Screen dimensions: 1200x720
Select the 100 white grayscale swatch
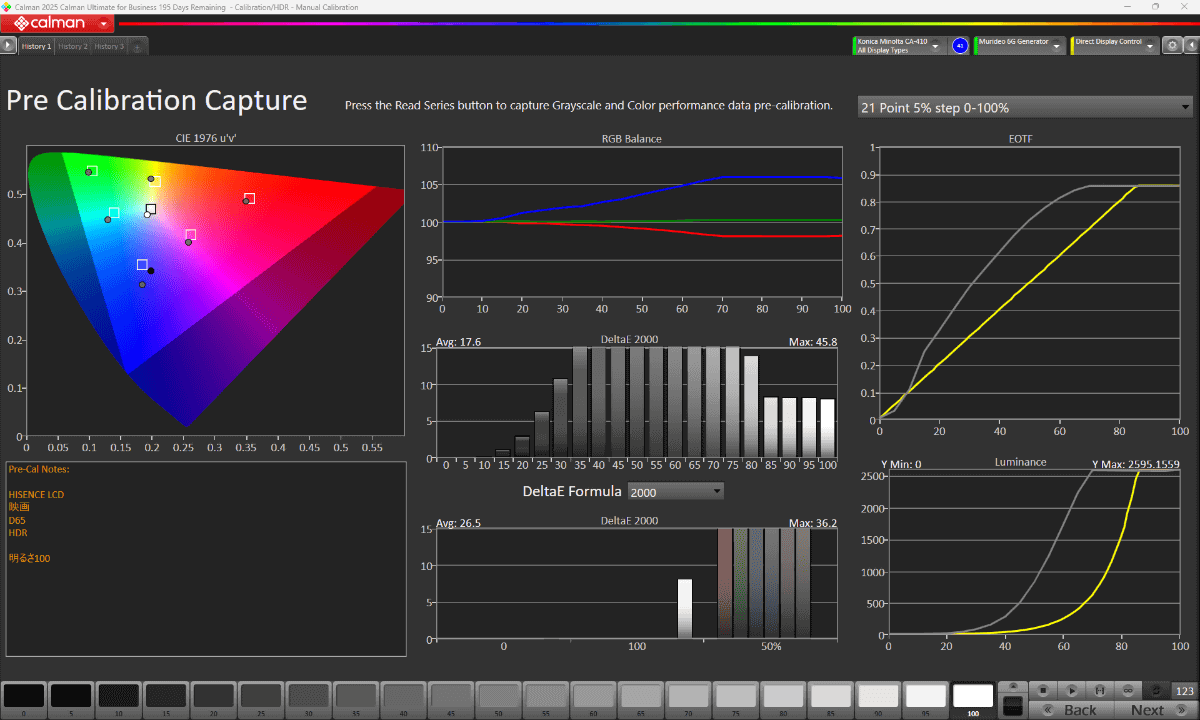[x=973, y=698]
